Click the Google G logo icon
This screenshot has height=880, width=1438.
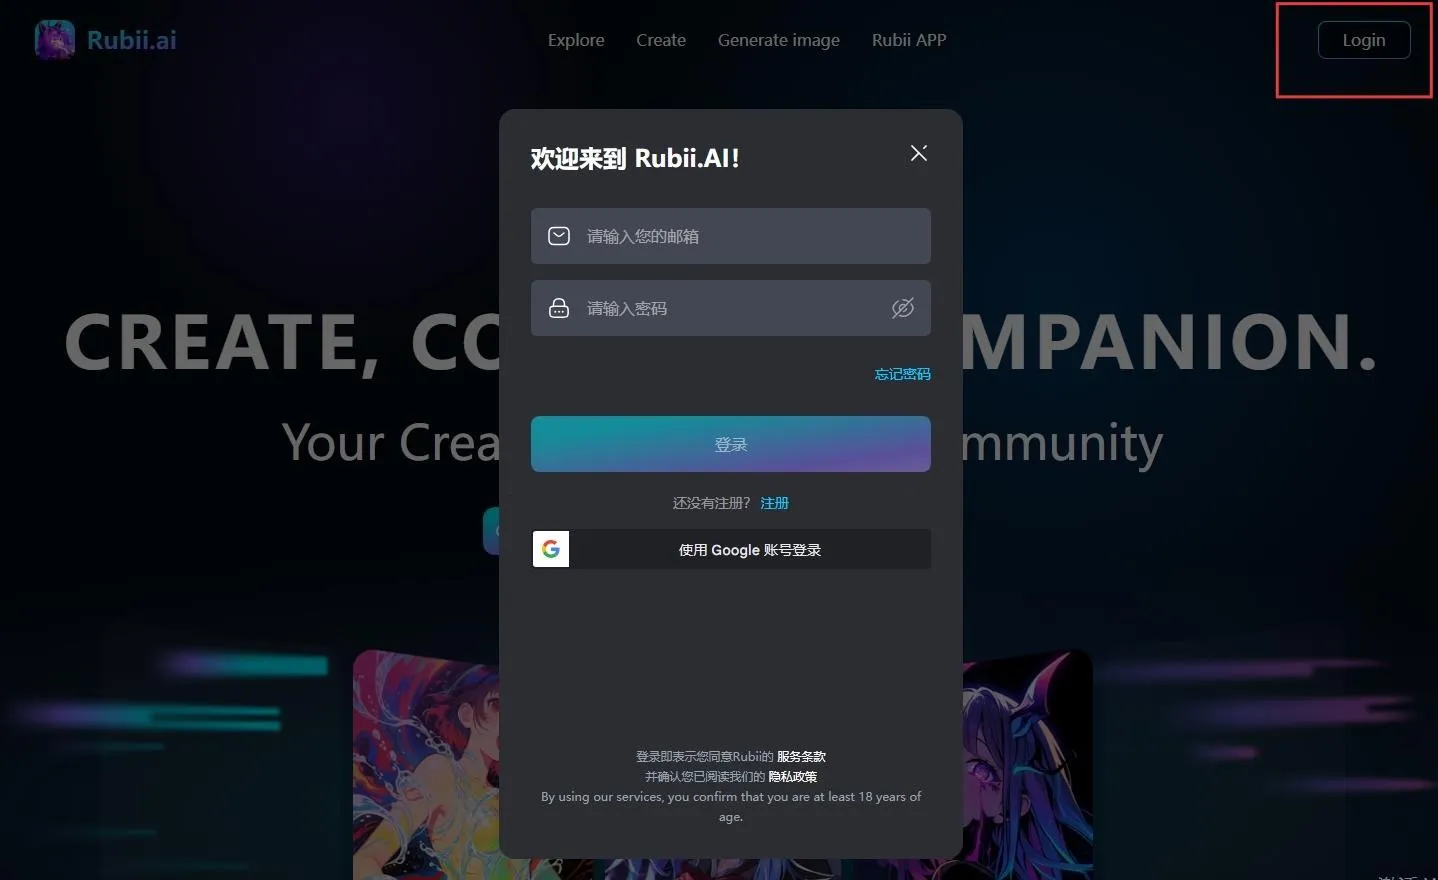point(551,549)
